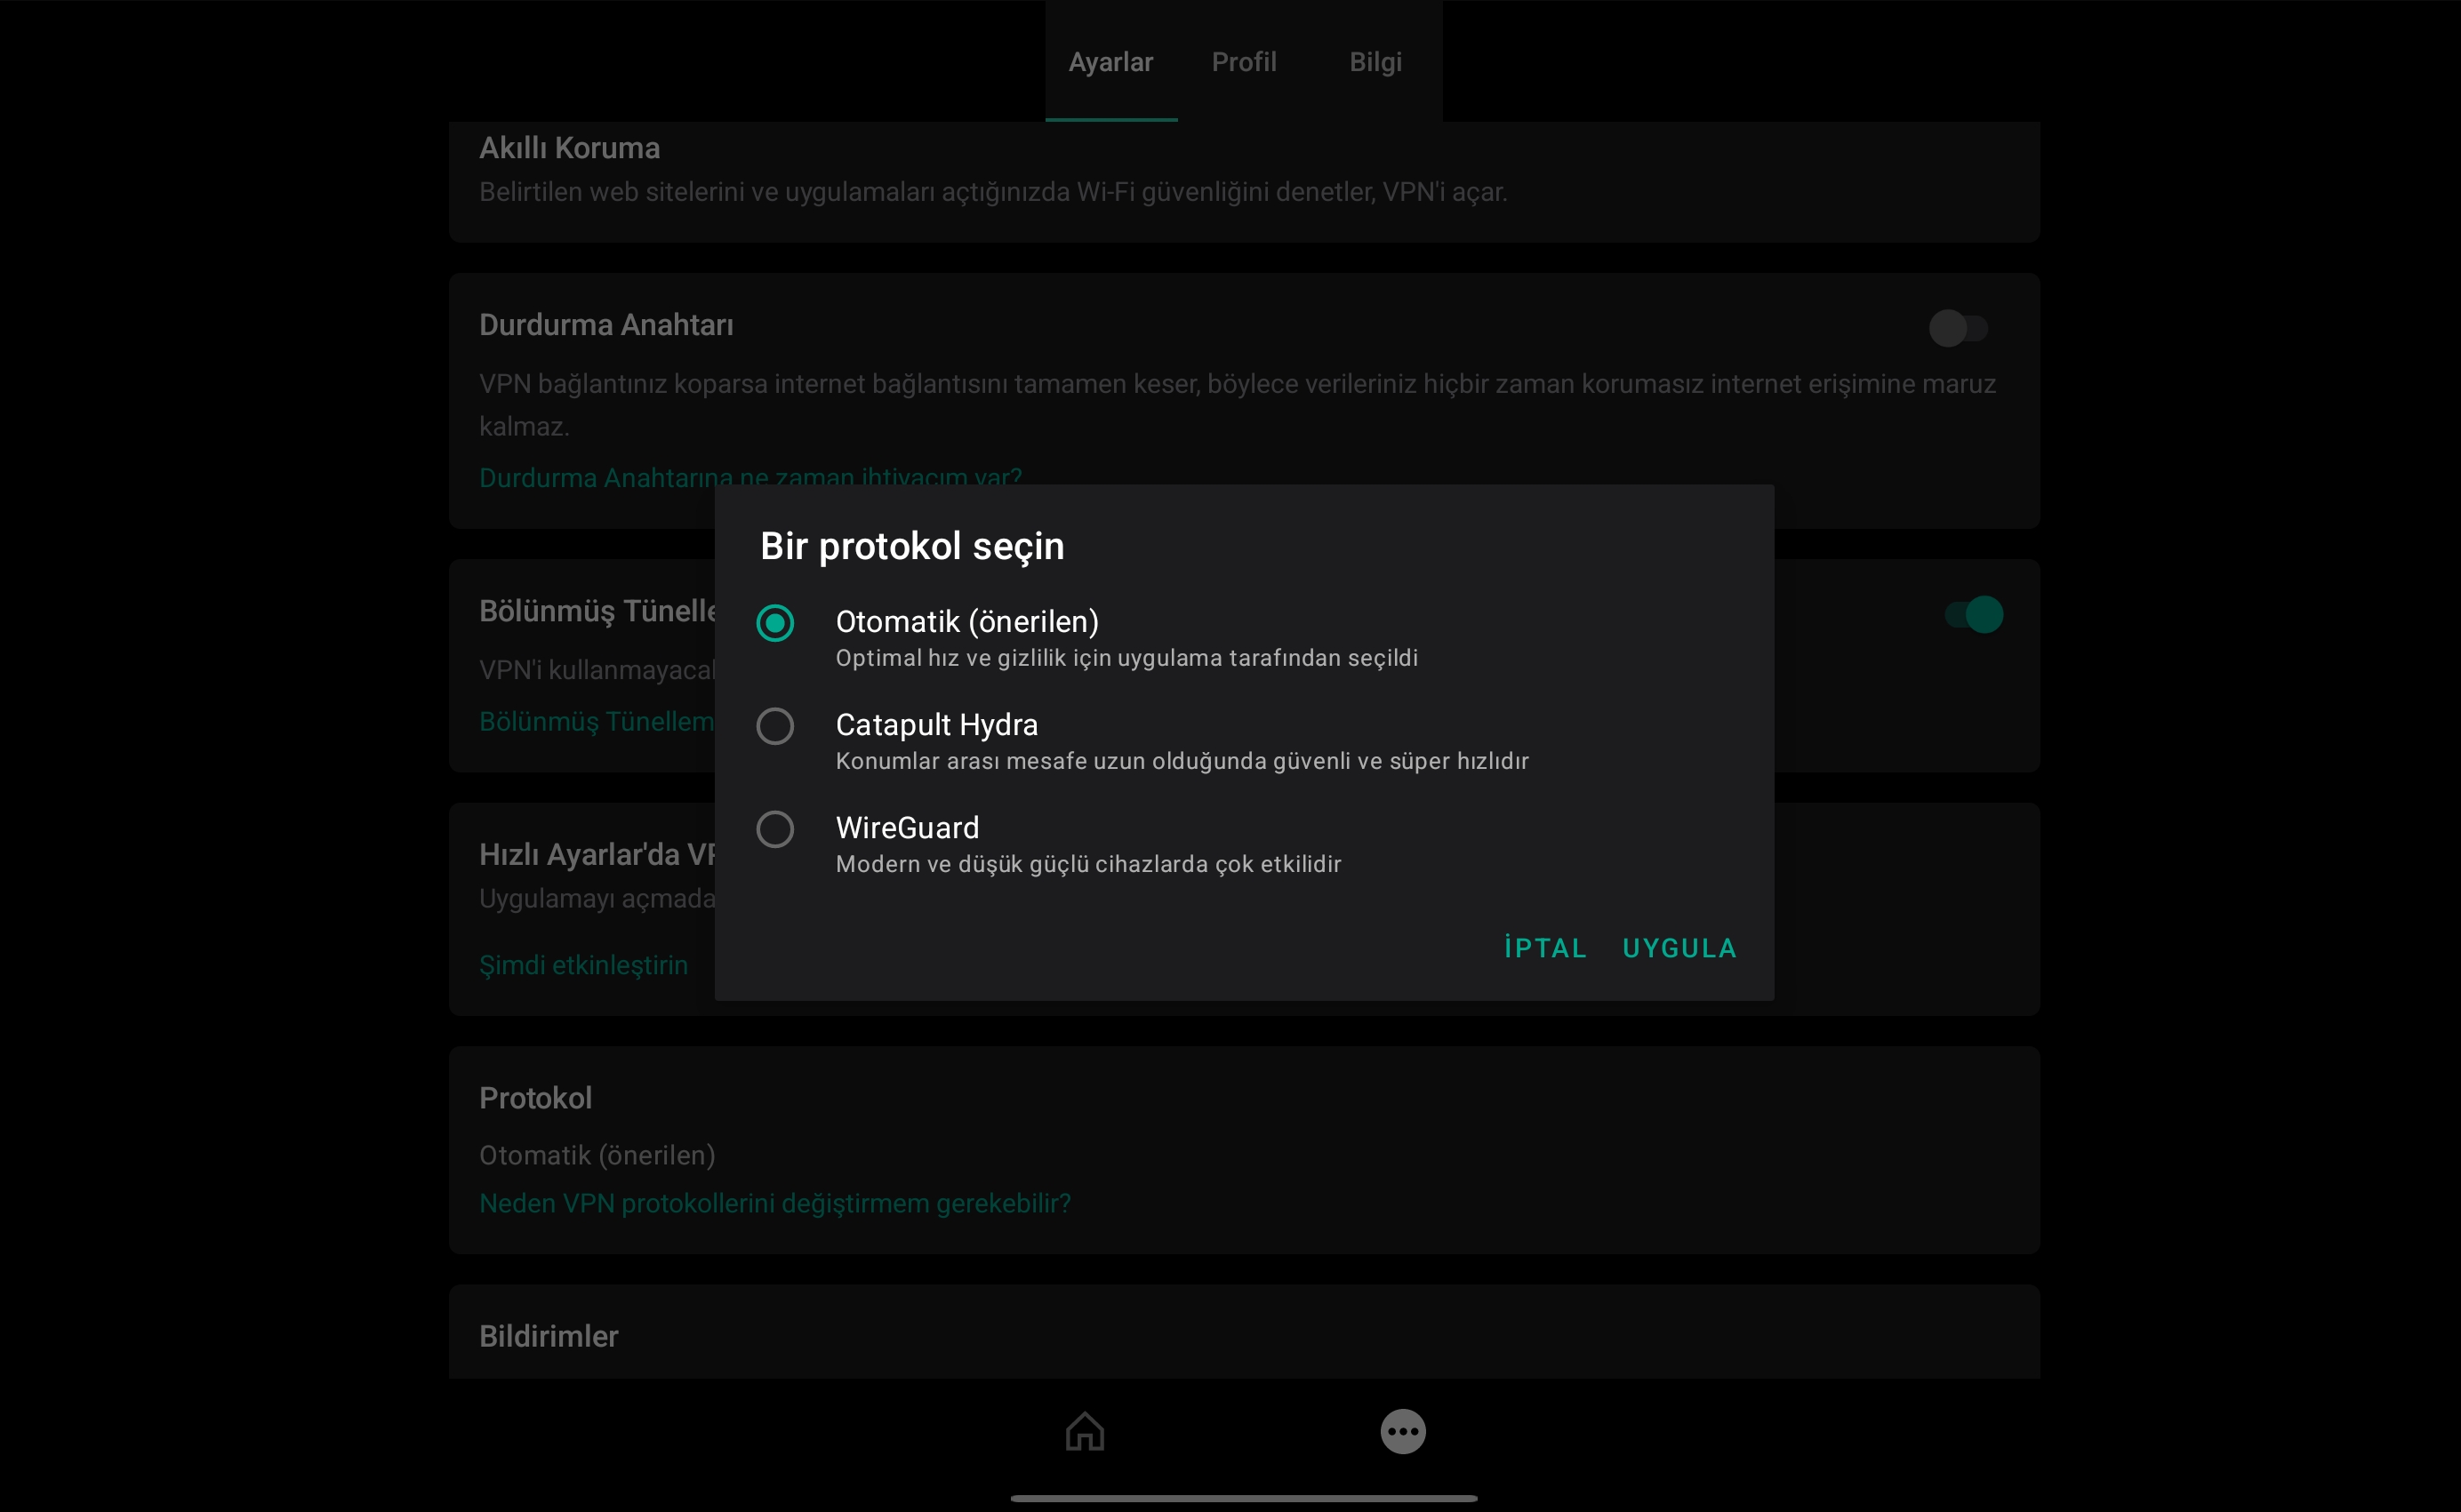
Task: Select Otomatik (önerilen) radio button
Action: click(x=775, y=623)
